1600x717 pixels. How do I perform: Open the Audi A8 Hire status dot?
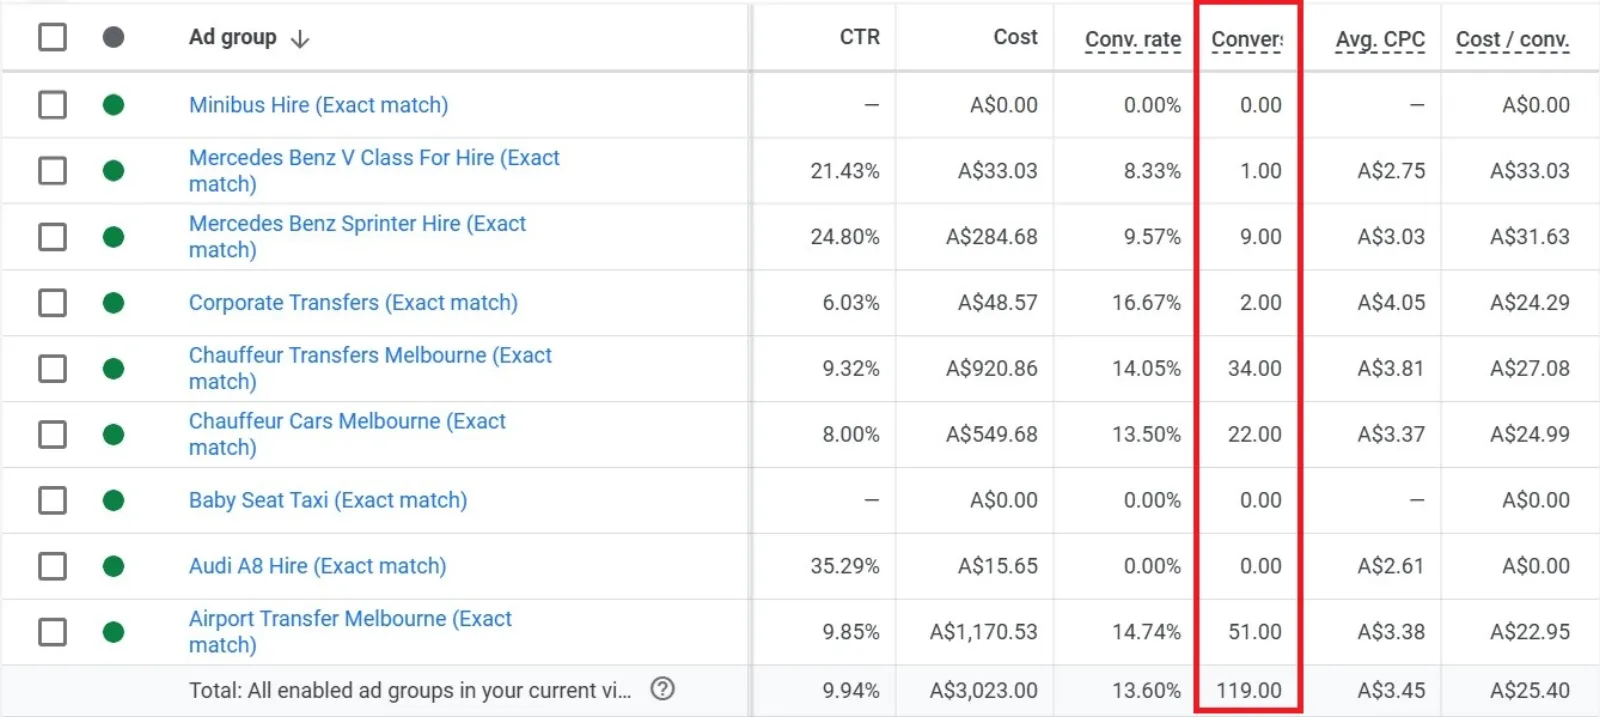coord(113,566)
